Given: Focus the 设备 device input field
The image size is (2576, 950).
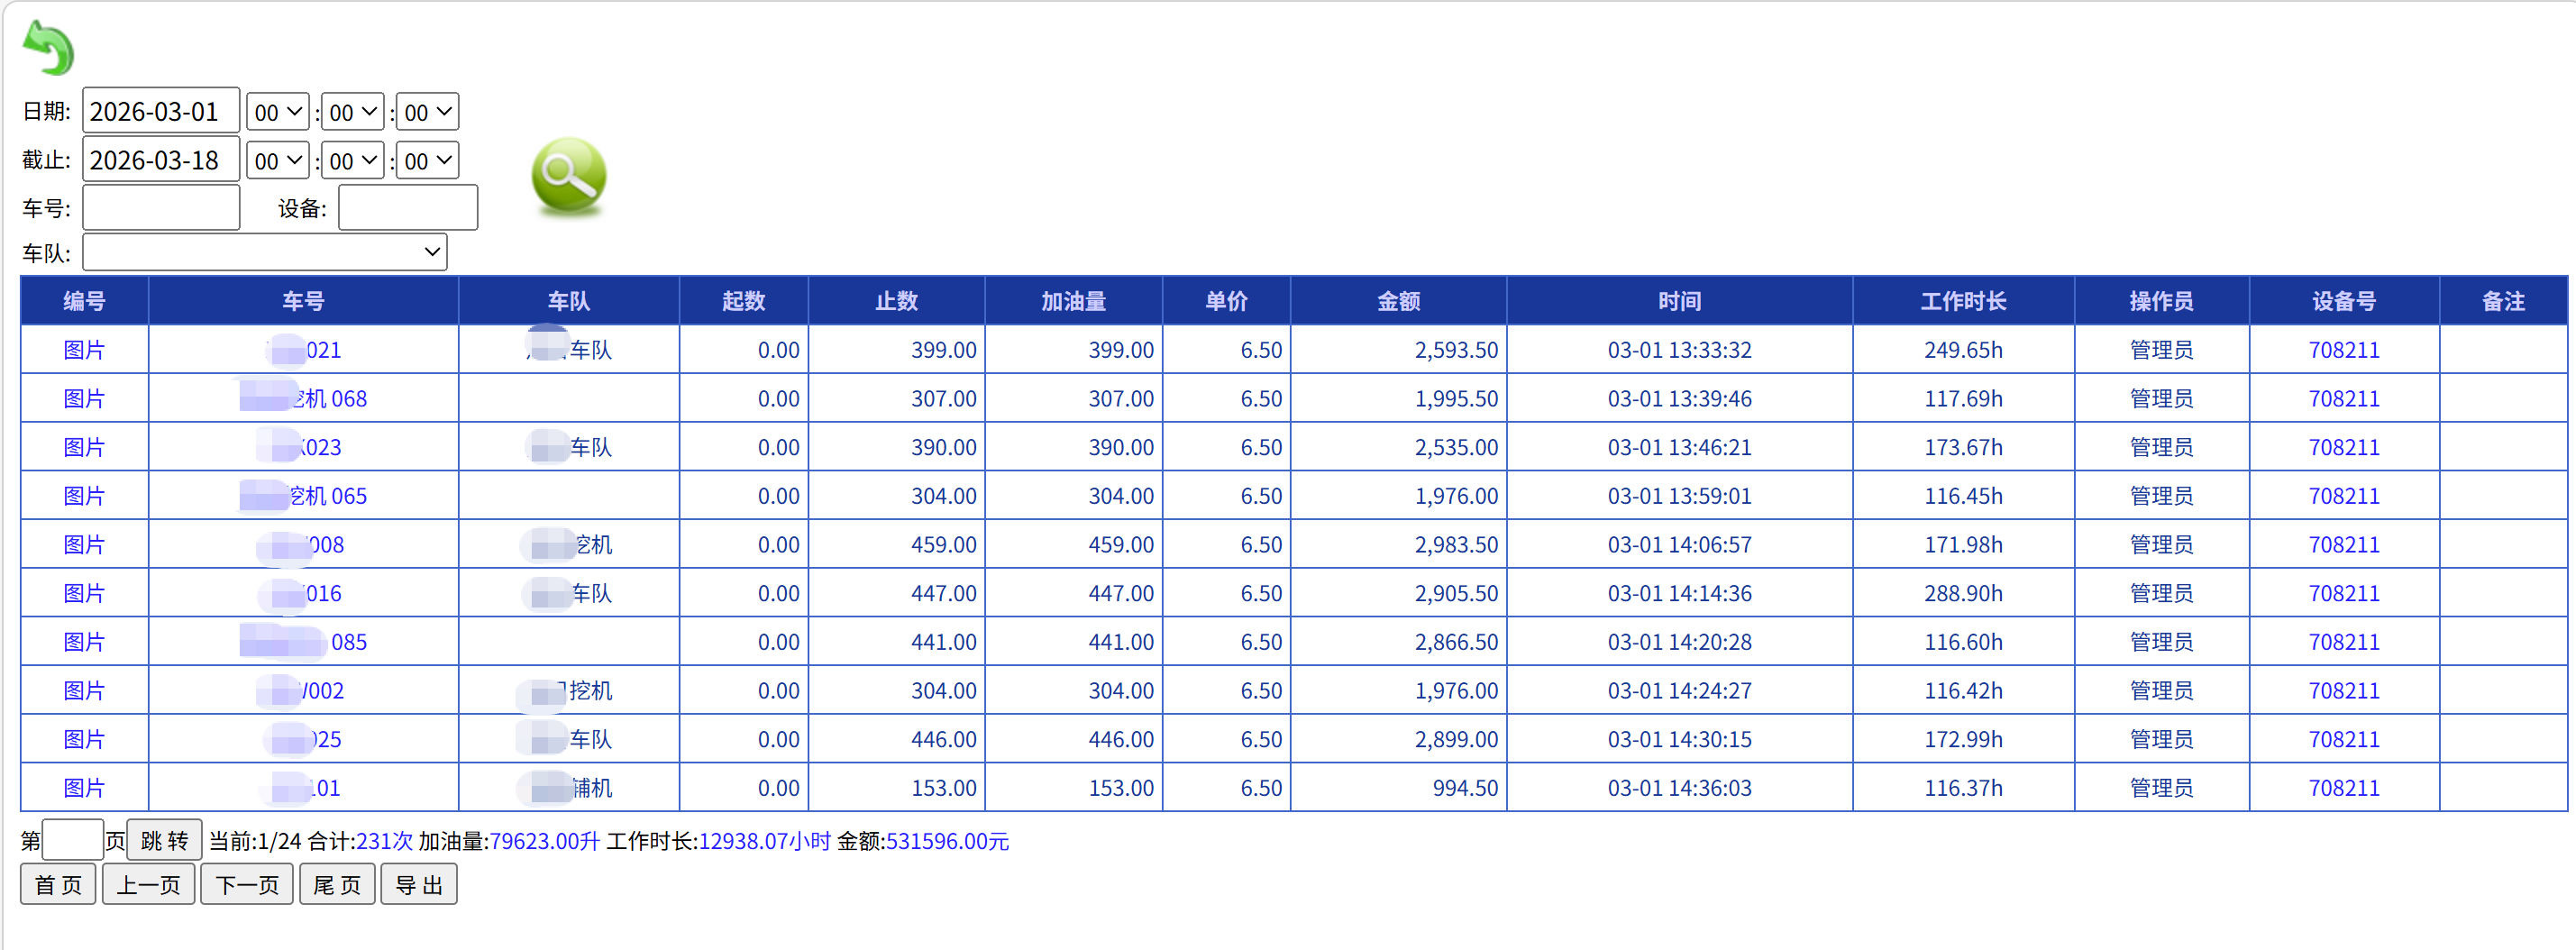Looking at the screenshot, I should (407, 208).
